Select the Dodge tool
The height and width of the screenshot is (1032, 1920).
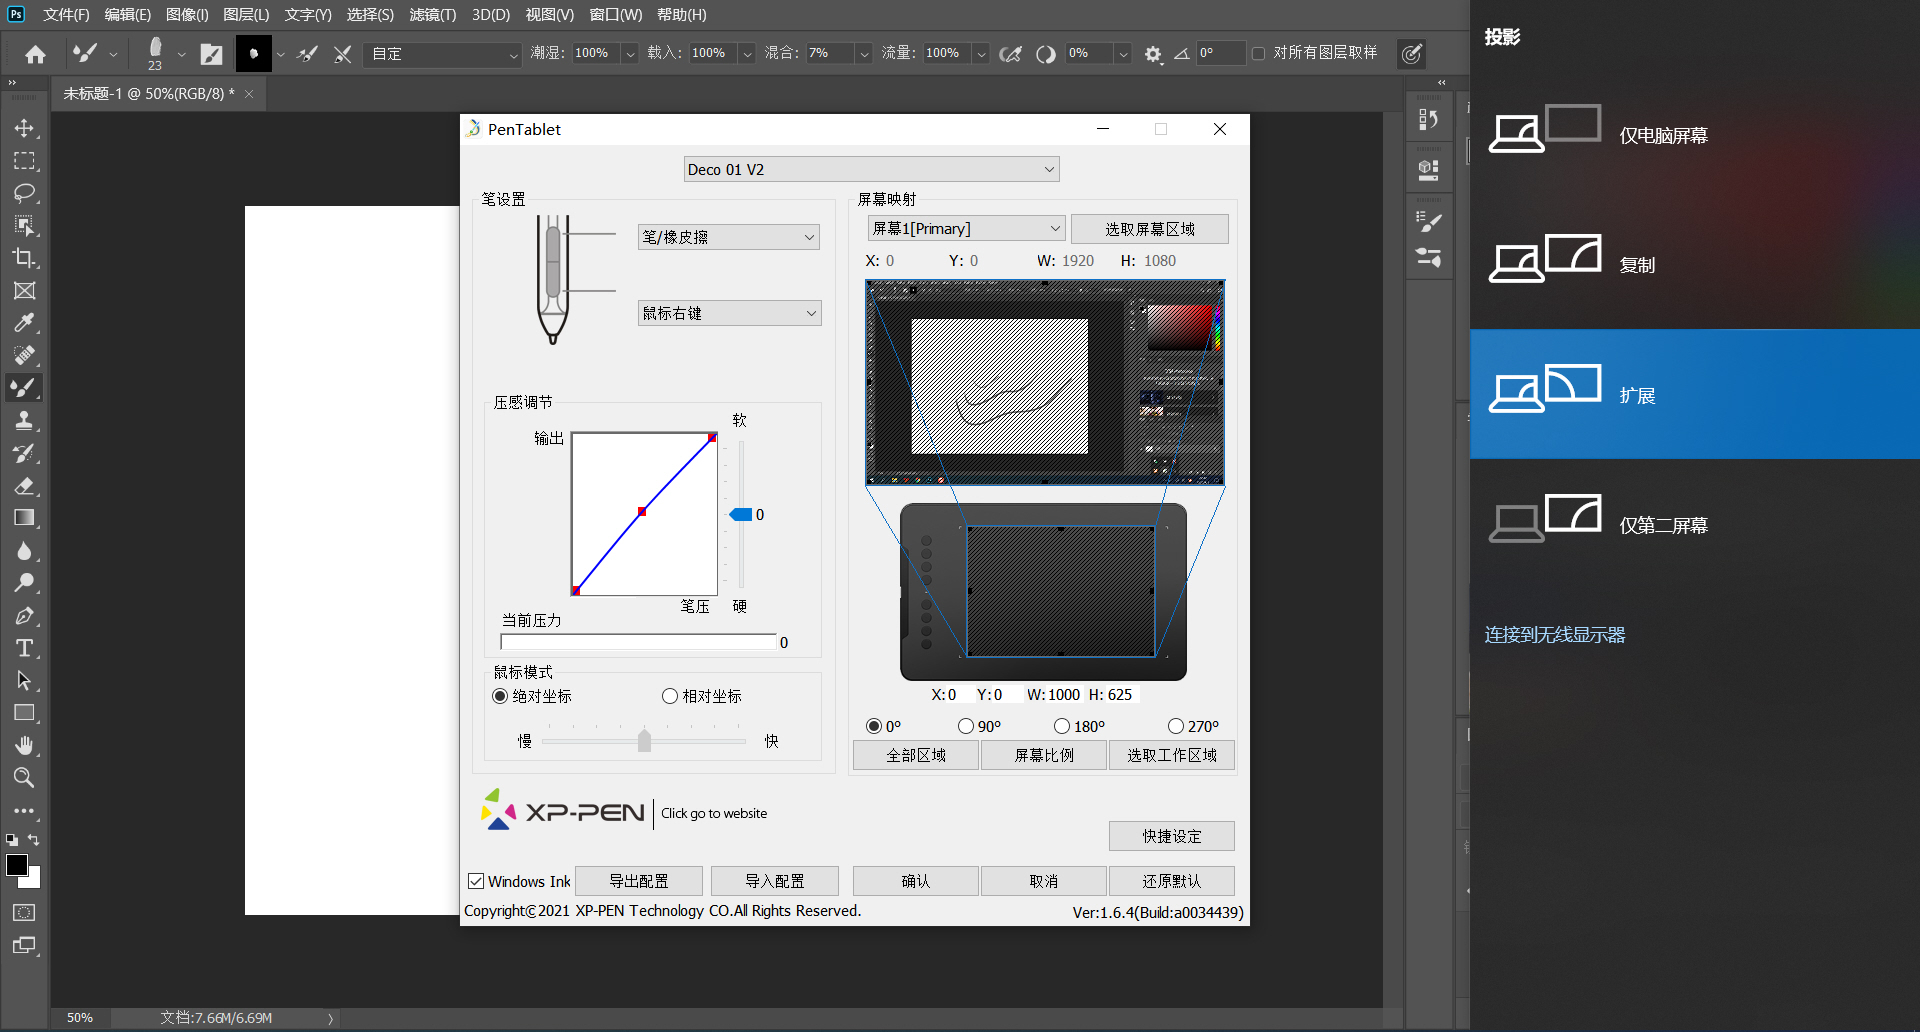pos(24,583)
